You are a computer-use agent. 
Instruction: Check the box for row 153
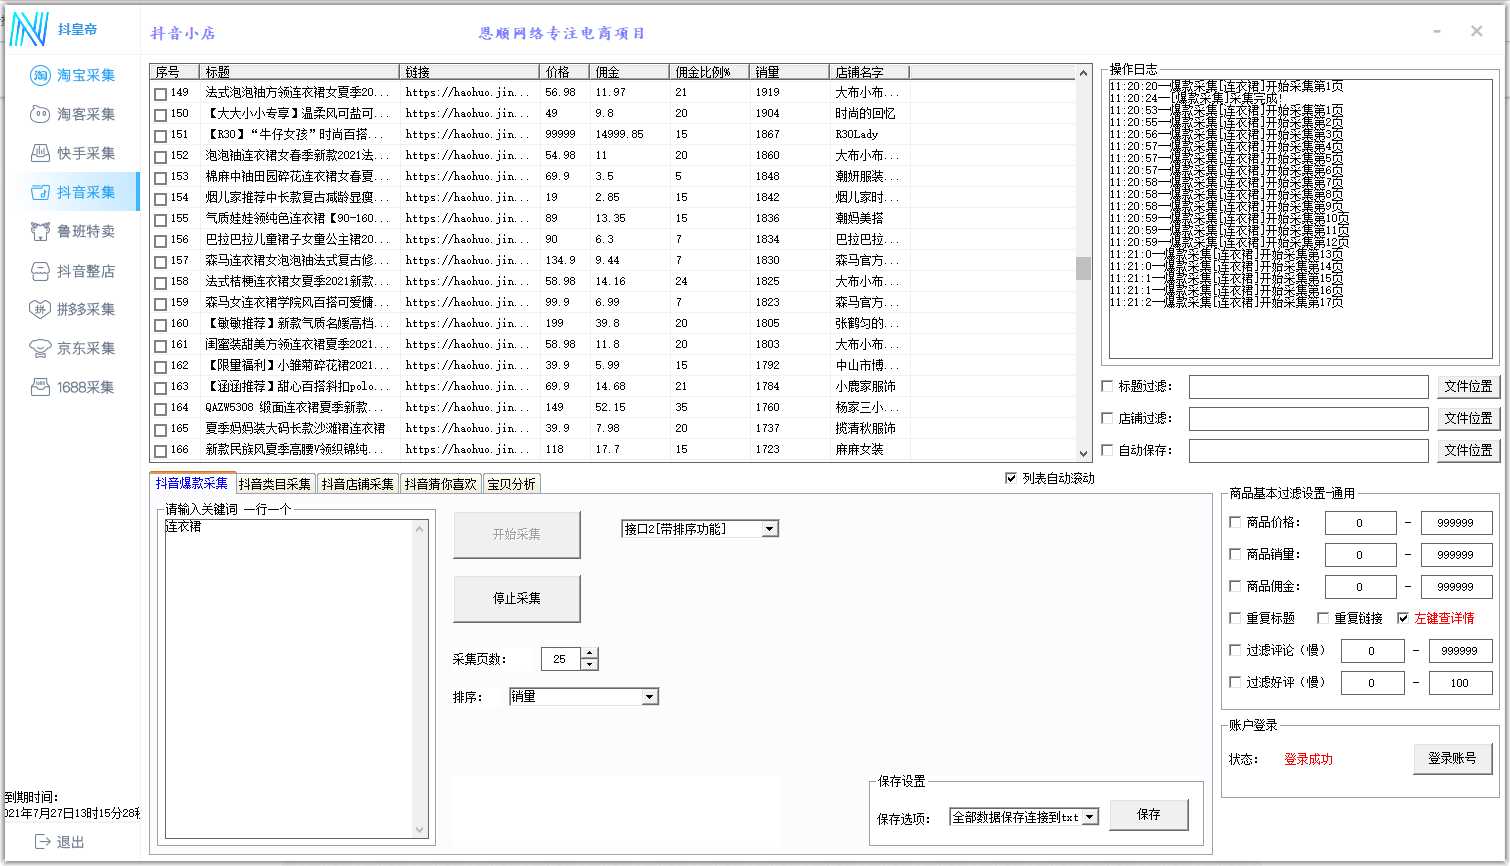[160, 178]
